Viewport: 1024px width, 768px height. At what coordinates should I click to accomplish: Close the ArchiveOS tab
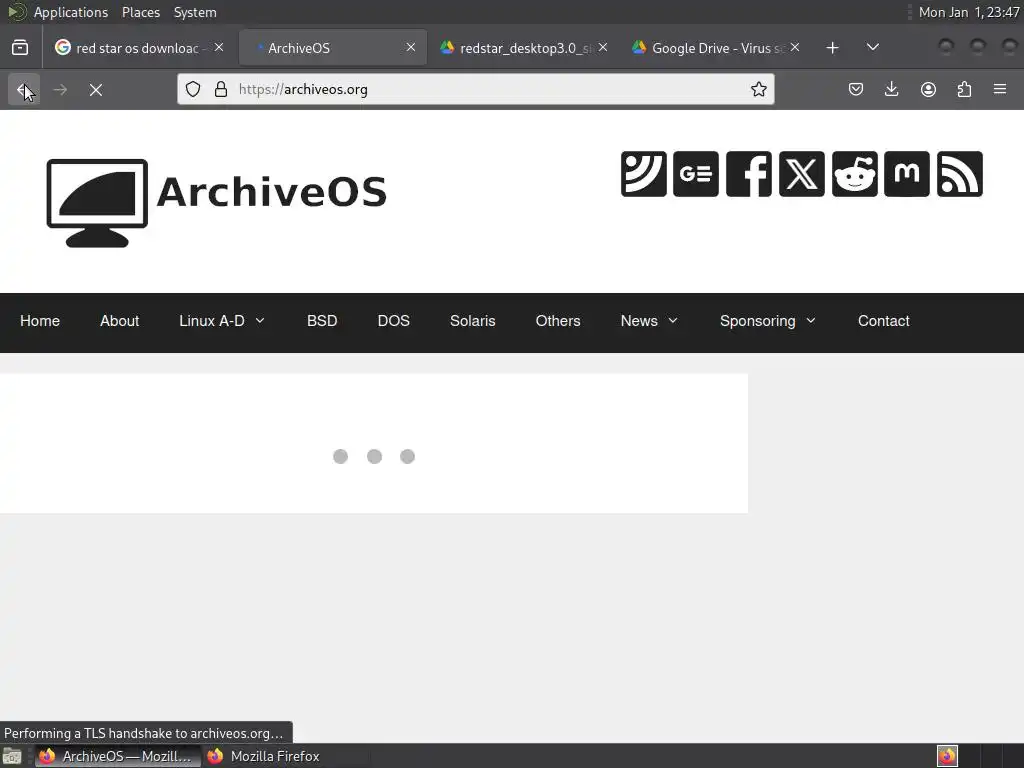[411, 47]
